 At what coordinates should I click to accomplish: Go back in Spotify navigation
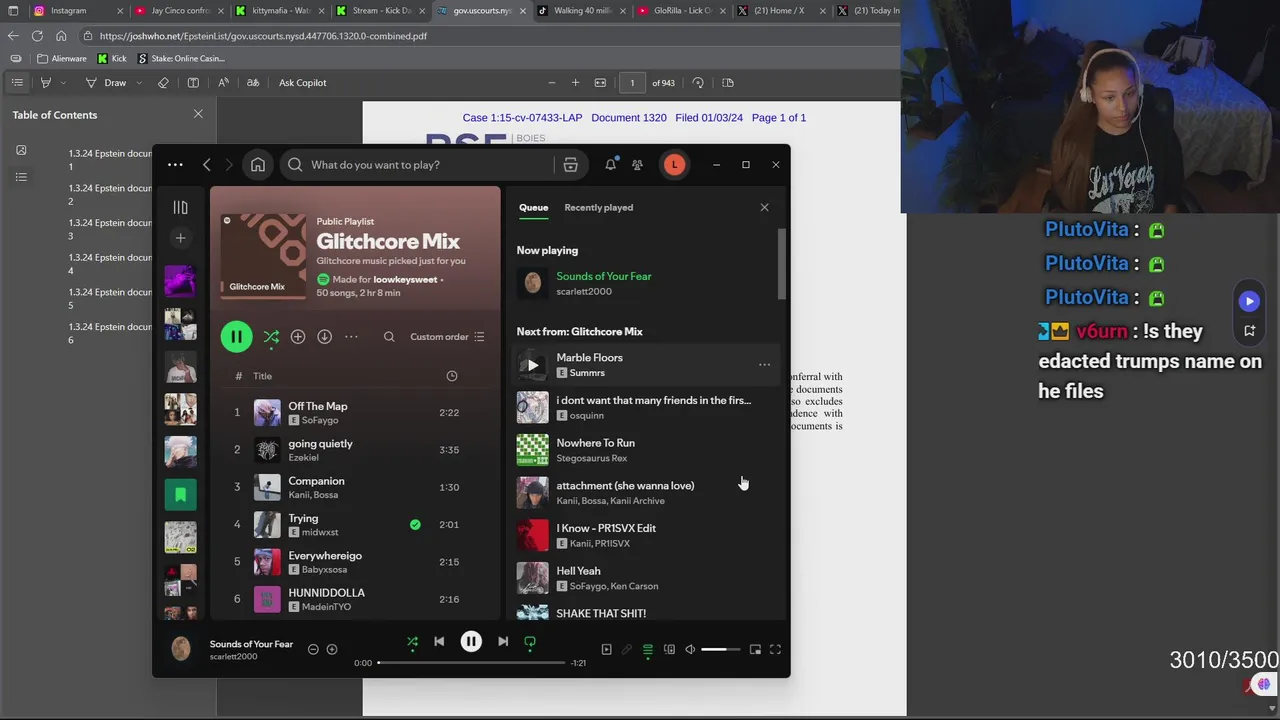click(x=207, y=165)
